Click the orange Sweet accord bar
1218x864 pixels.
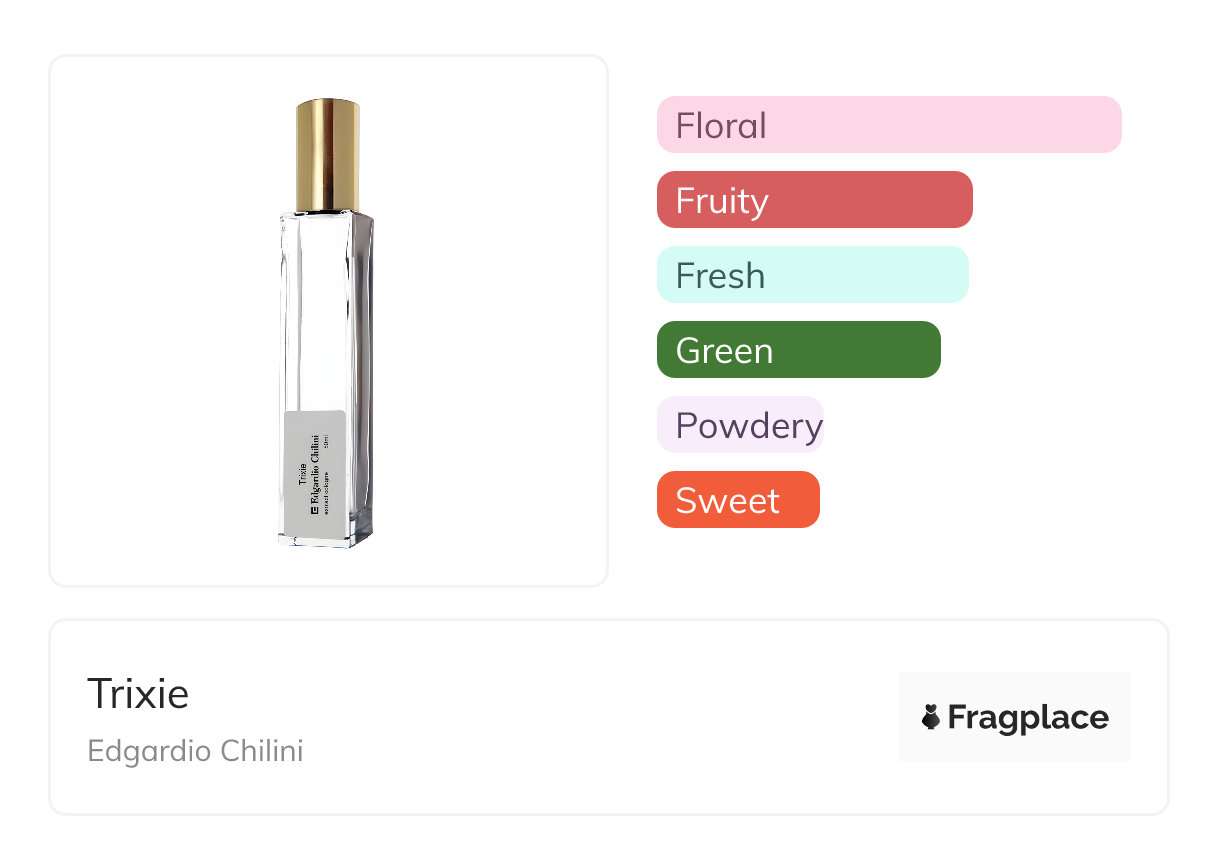click(x=738, y=500)
